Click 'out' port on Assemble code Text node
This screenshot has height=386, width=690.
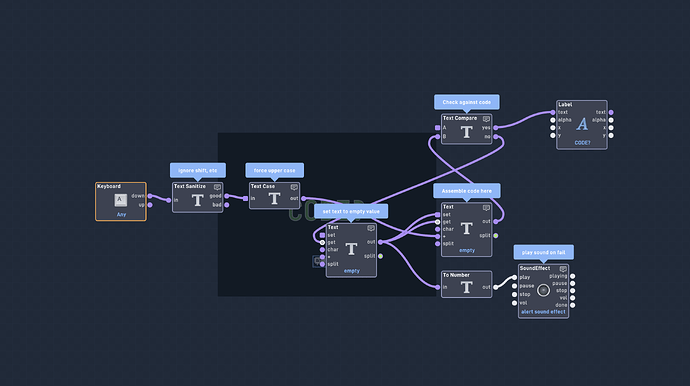pos(496,221)
